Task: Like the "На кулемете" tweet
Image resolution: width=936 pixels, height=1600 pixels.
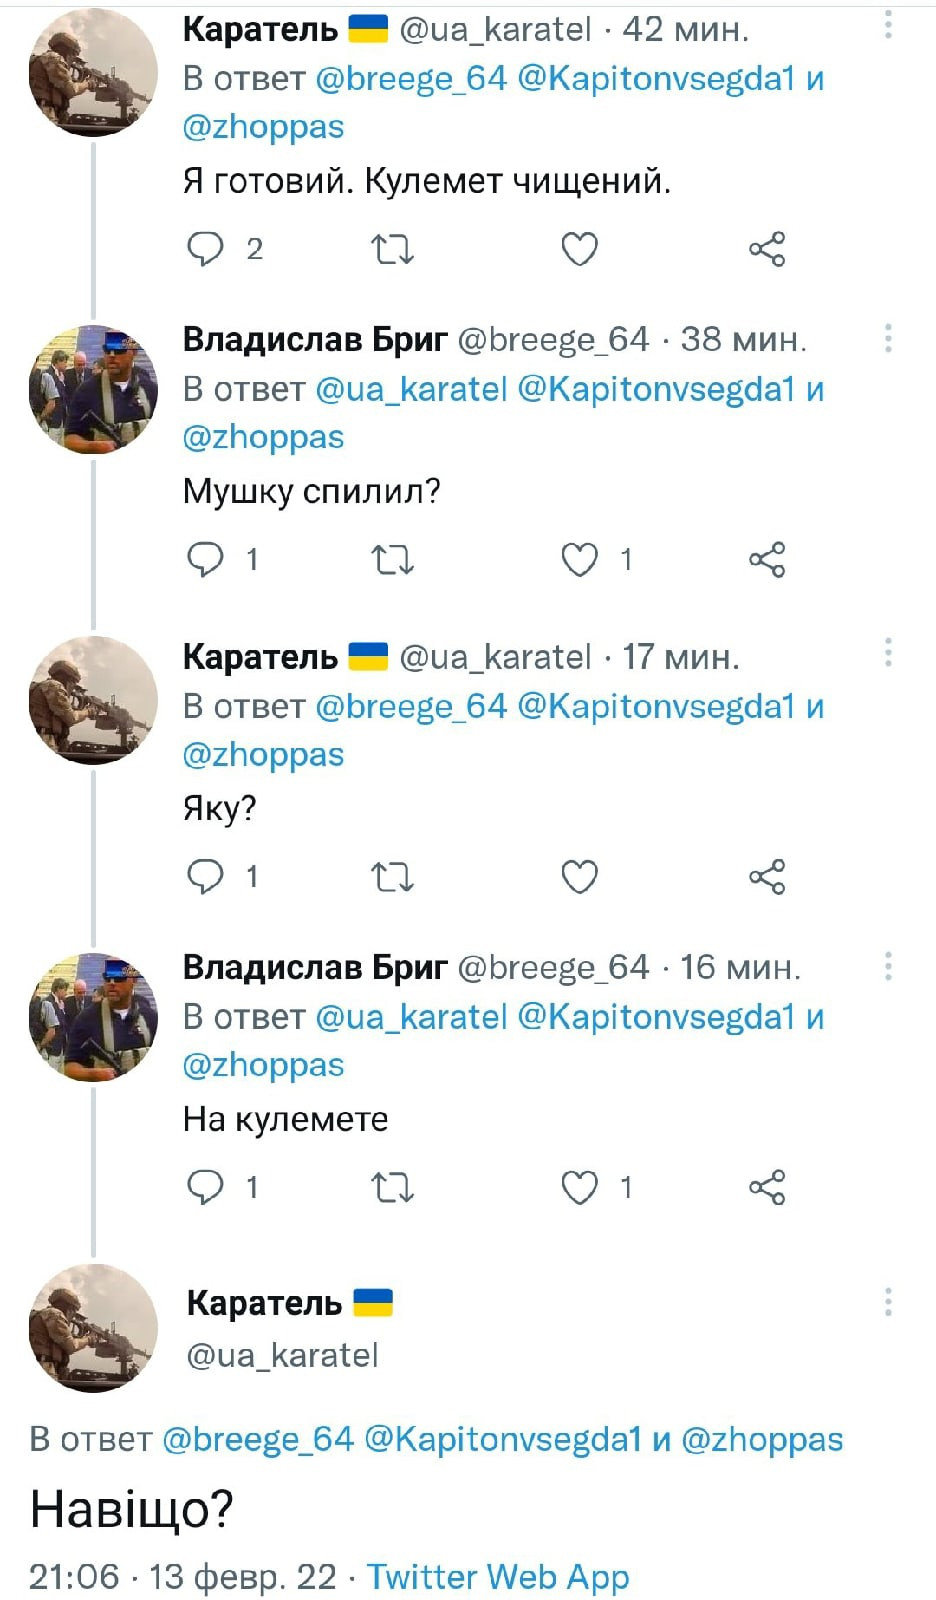Action: [579, 1187]
